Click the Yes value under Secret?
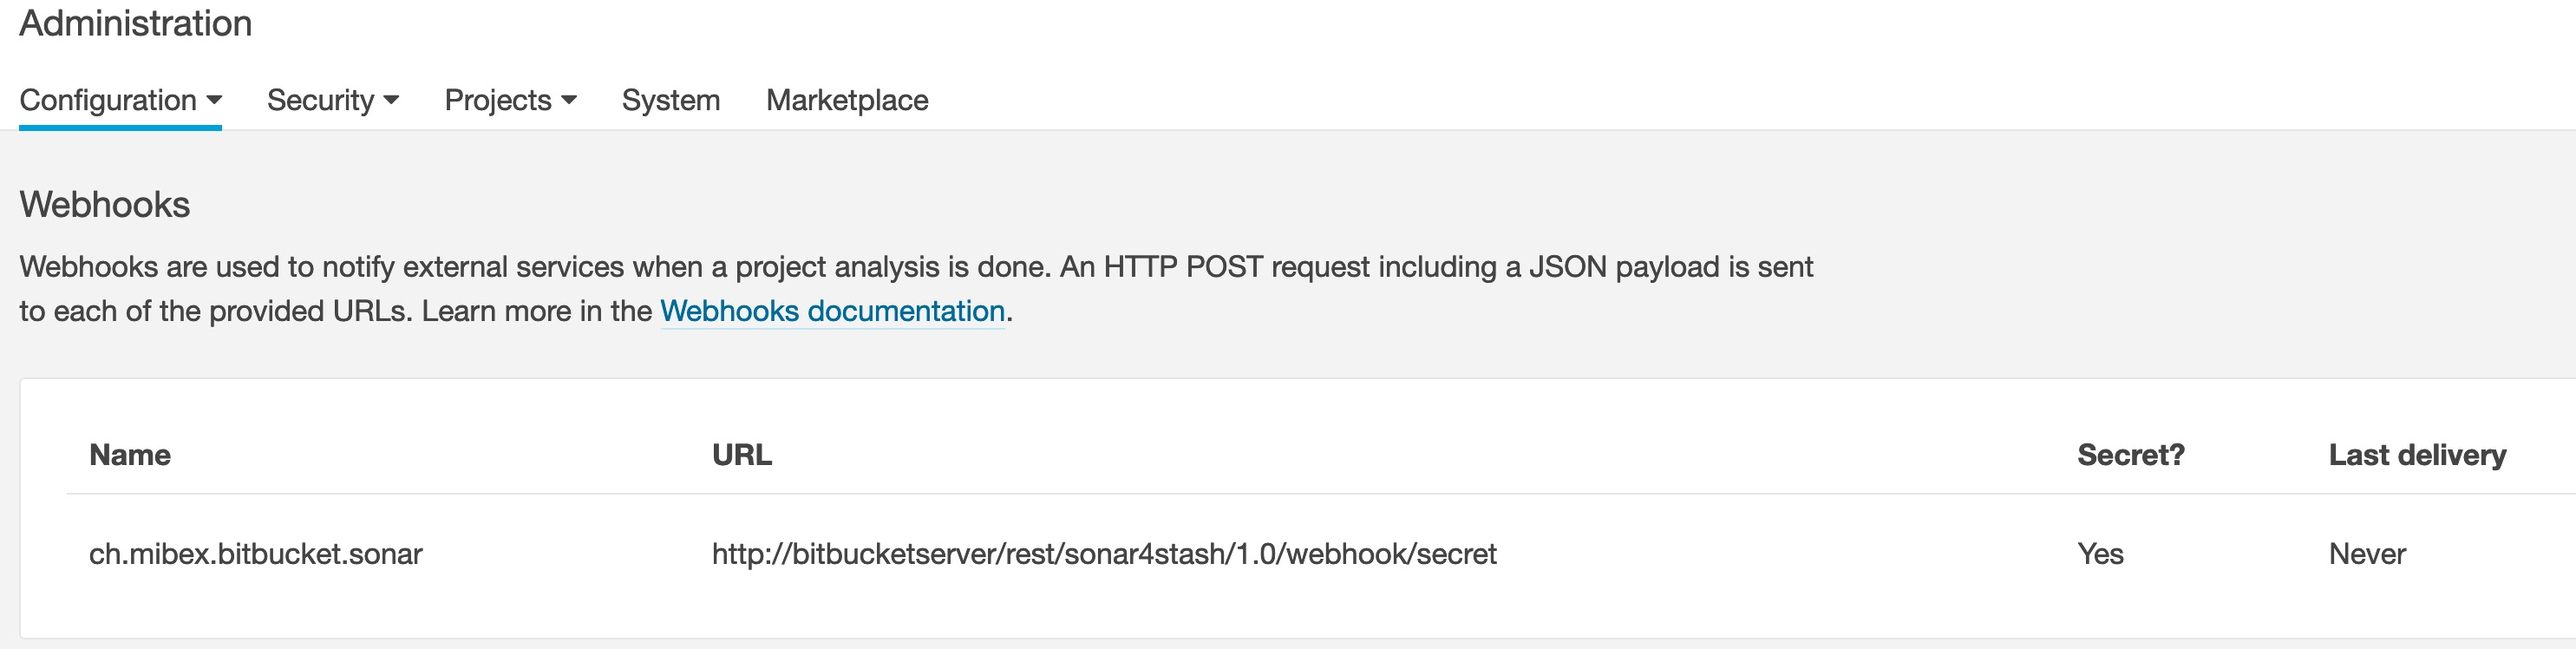Image resolution: width=2576 pixels, height=649 pixels. point(2099,554)
